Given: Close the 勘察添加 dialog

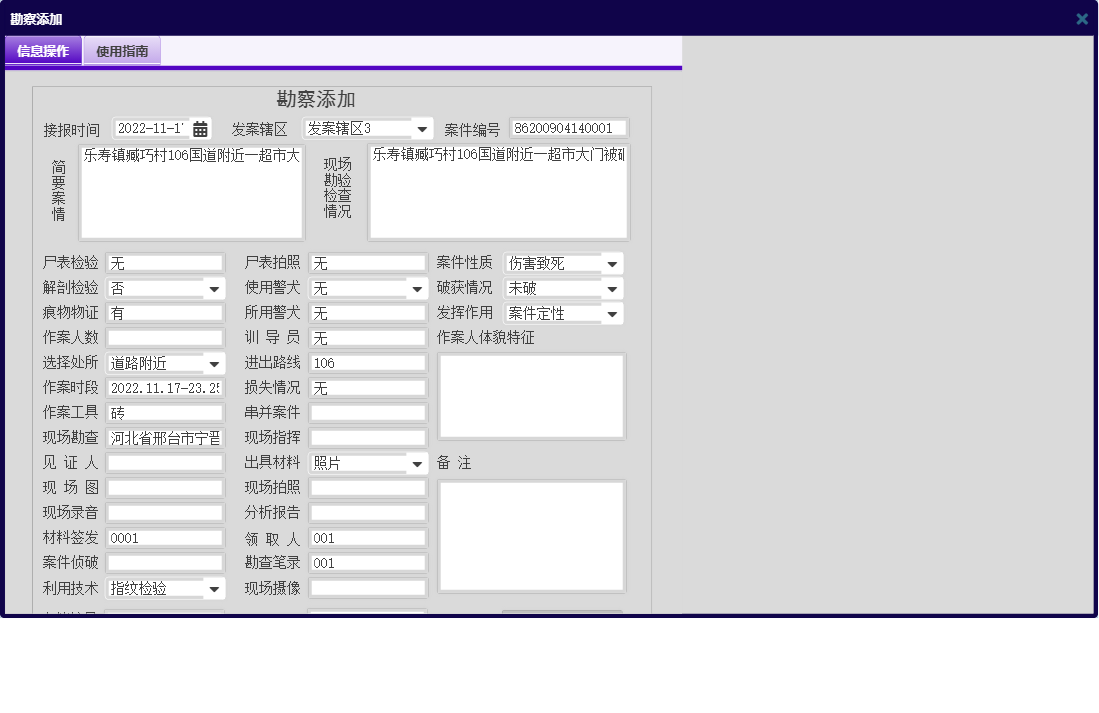Looking at the screenshot, I should pyautogui.click(x=1081, y=18).
